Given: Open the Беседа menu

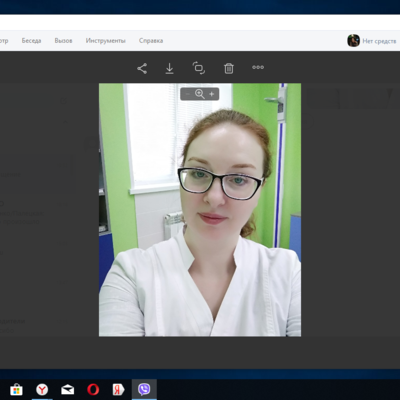Looking at the screenshot, I should pos(31,41).
